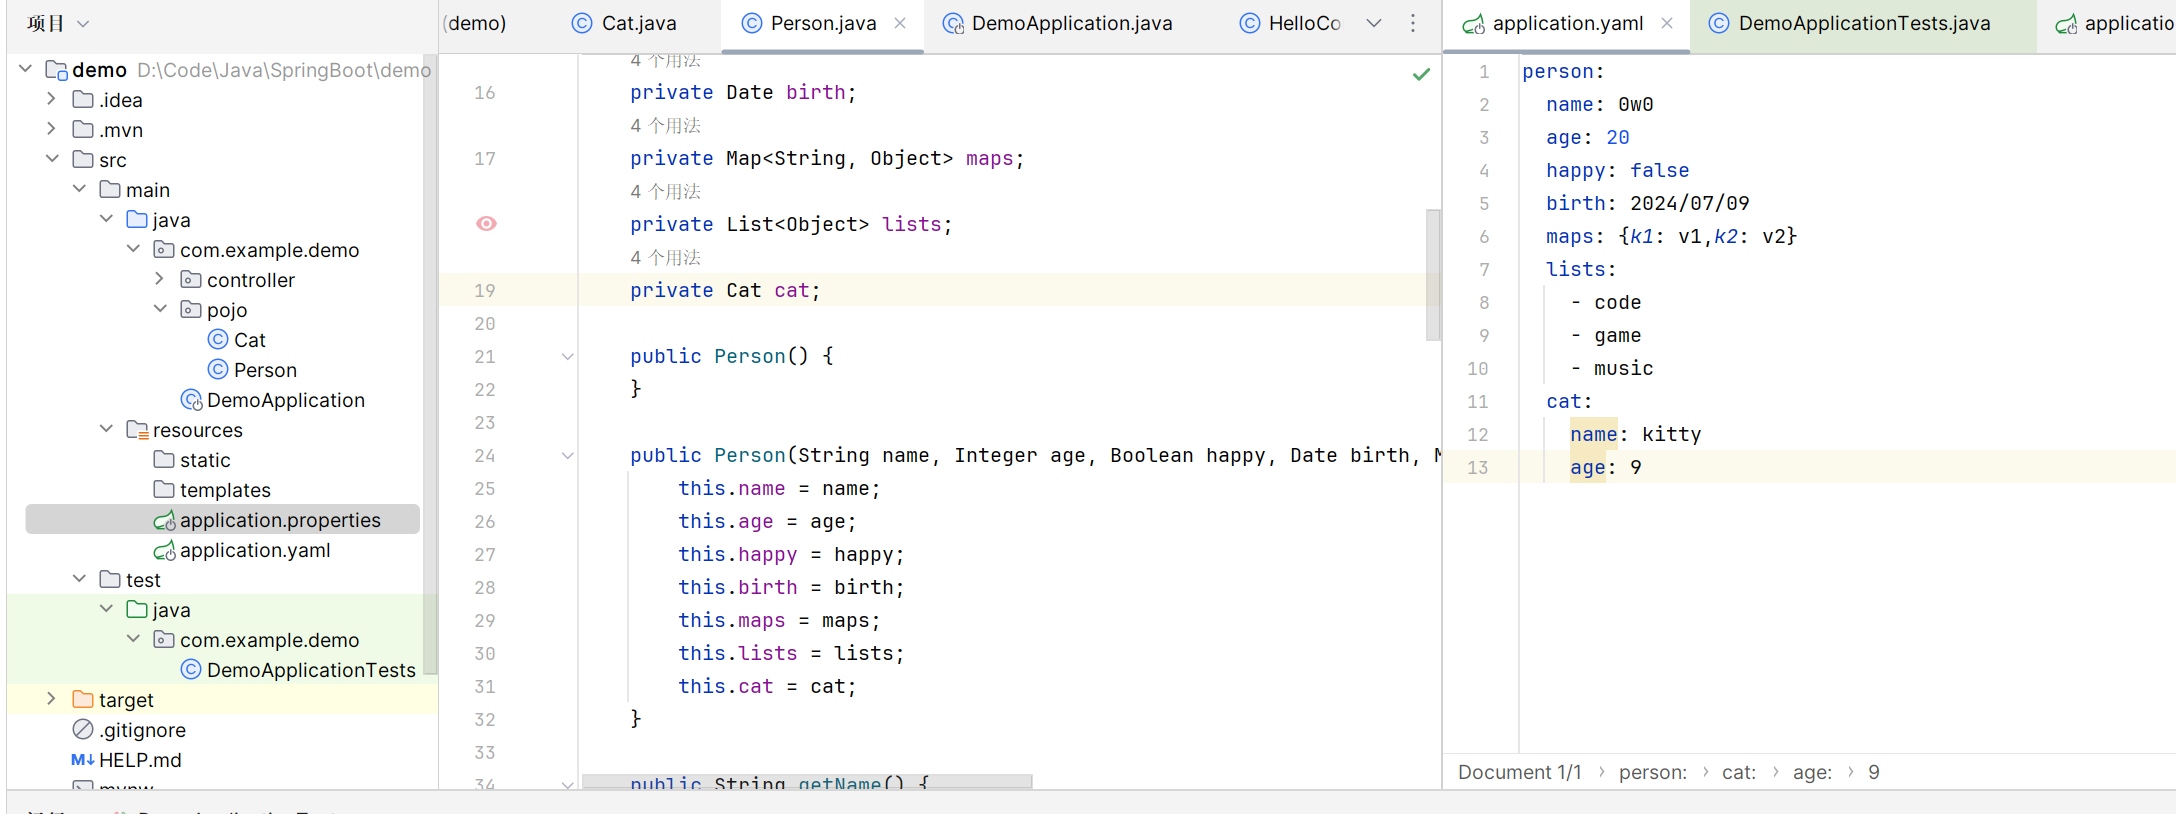Click 'cat:' in the yaml breadcrumb
2176x814 pixels.
[1738, 772]
